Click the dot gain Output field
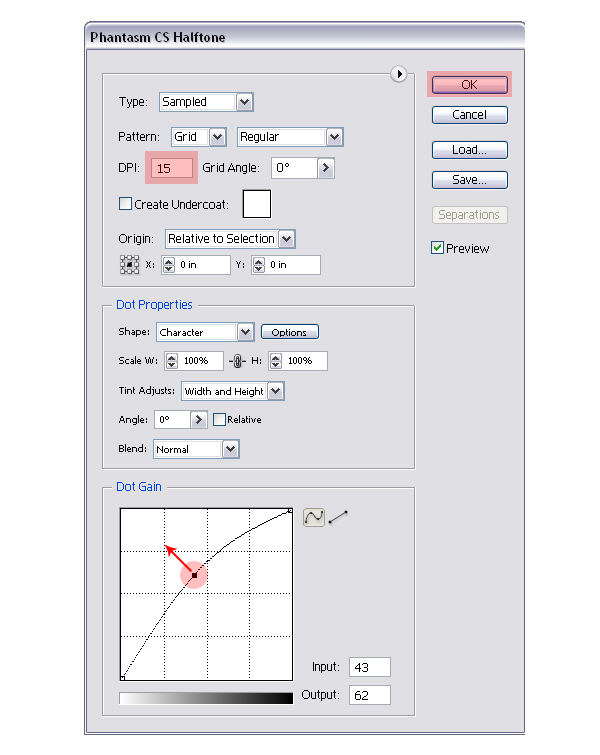The image size is (600, 755). pyautogui.click(x=370, y=695)
